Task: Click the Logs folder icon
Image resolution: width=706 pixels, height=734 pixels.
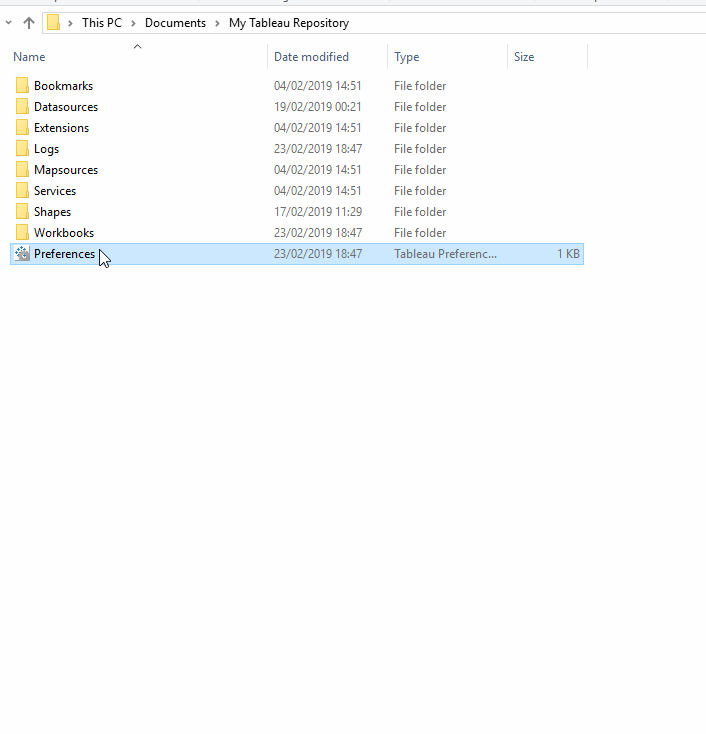Action: [22, 149]
